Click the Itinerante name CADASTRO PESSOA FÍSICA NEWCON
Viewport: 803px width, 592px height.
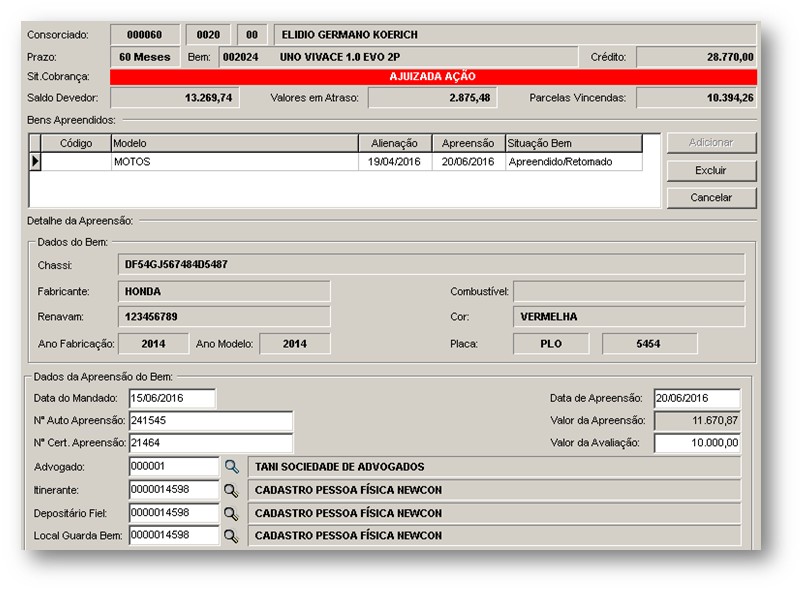pos(495,490)
